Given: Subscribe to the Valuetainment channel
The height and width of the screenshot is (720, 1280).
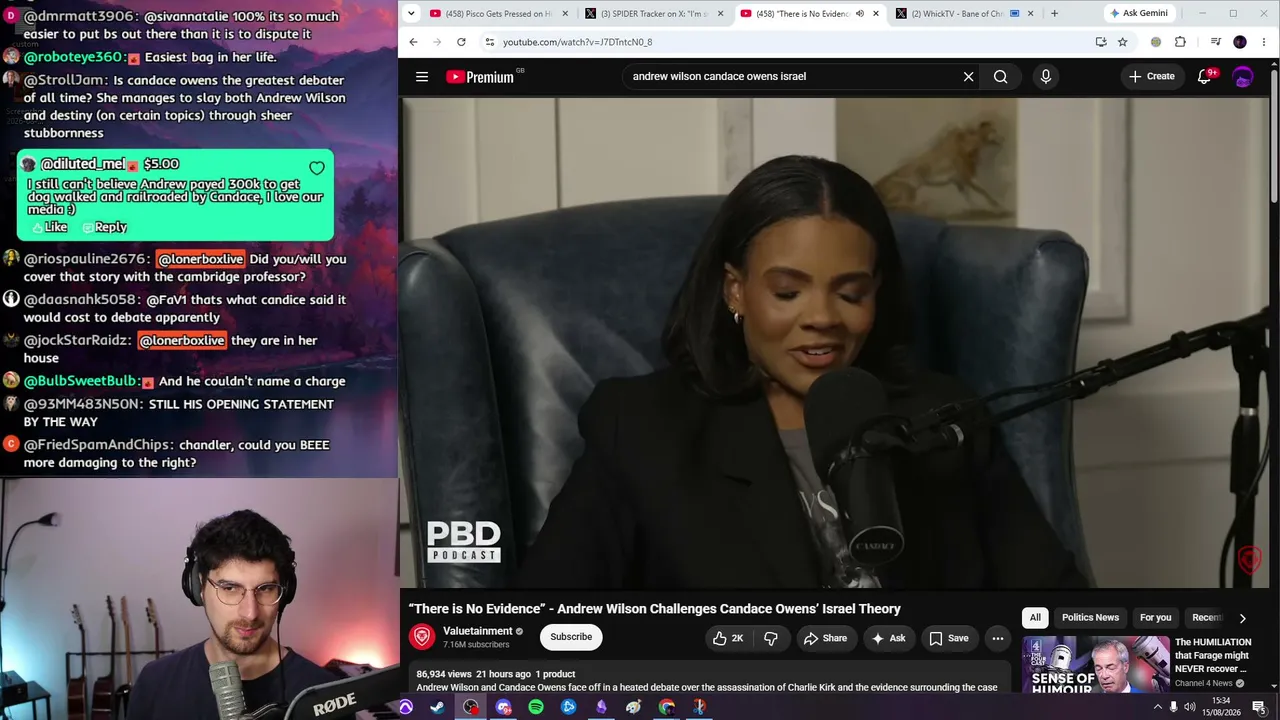Looking at the screenshot, I should [x=571, y=637].
